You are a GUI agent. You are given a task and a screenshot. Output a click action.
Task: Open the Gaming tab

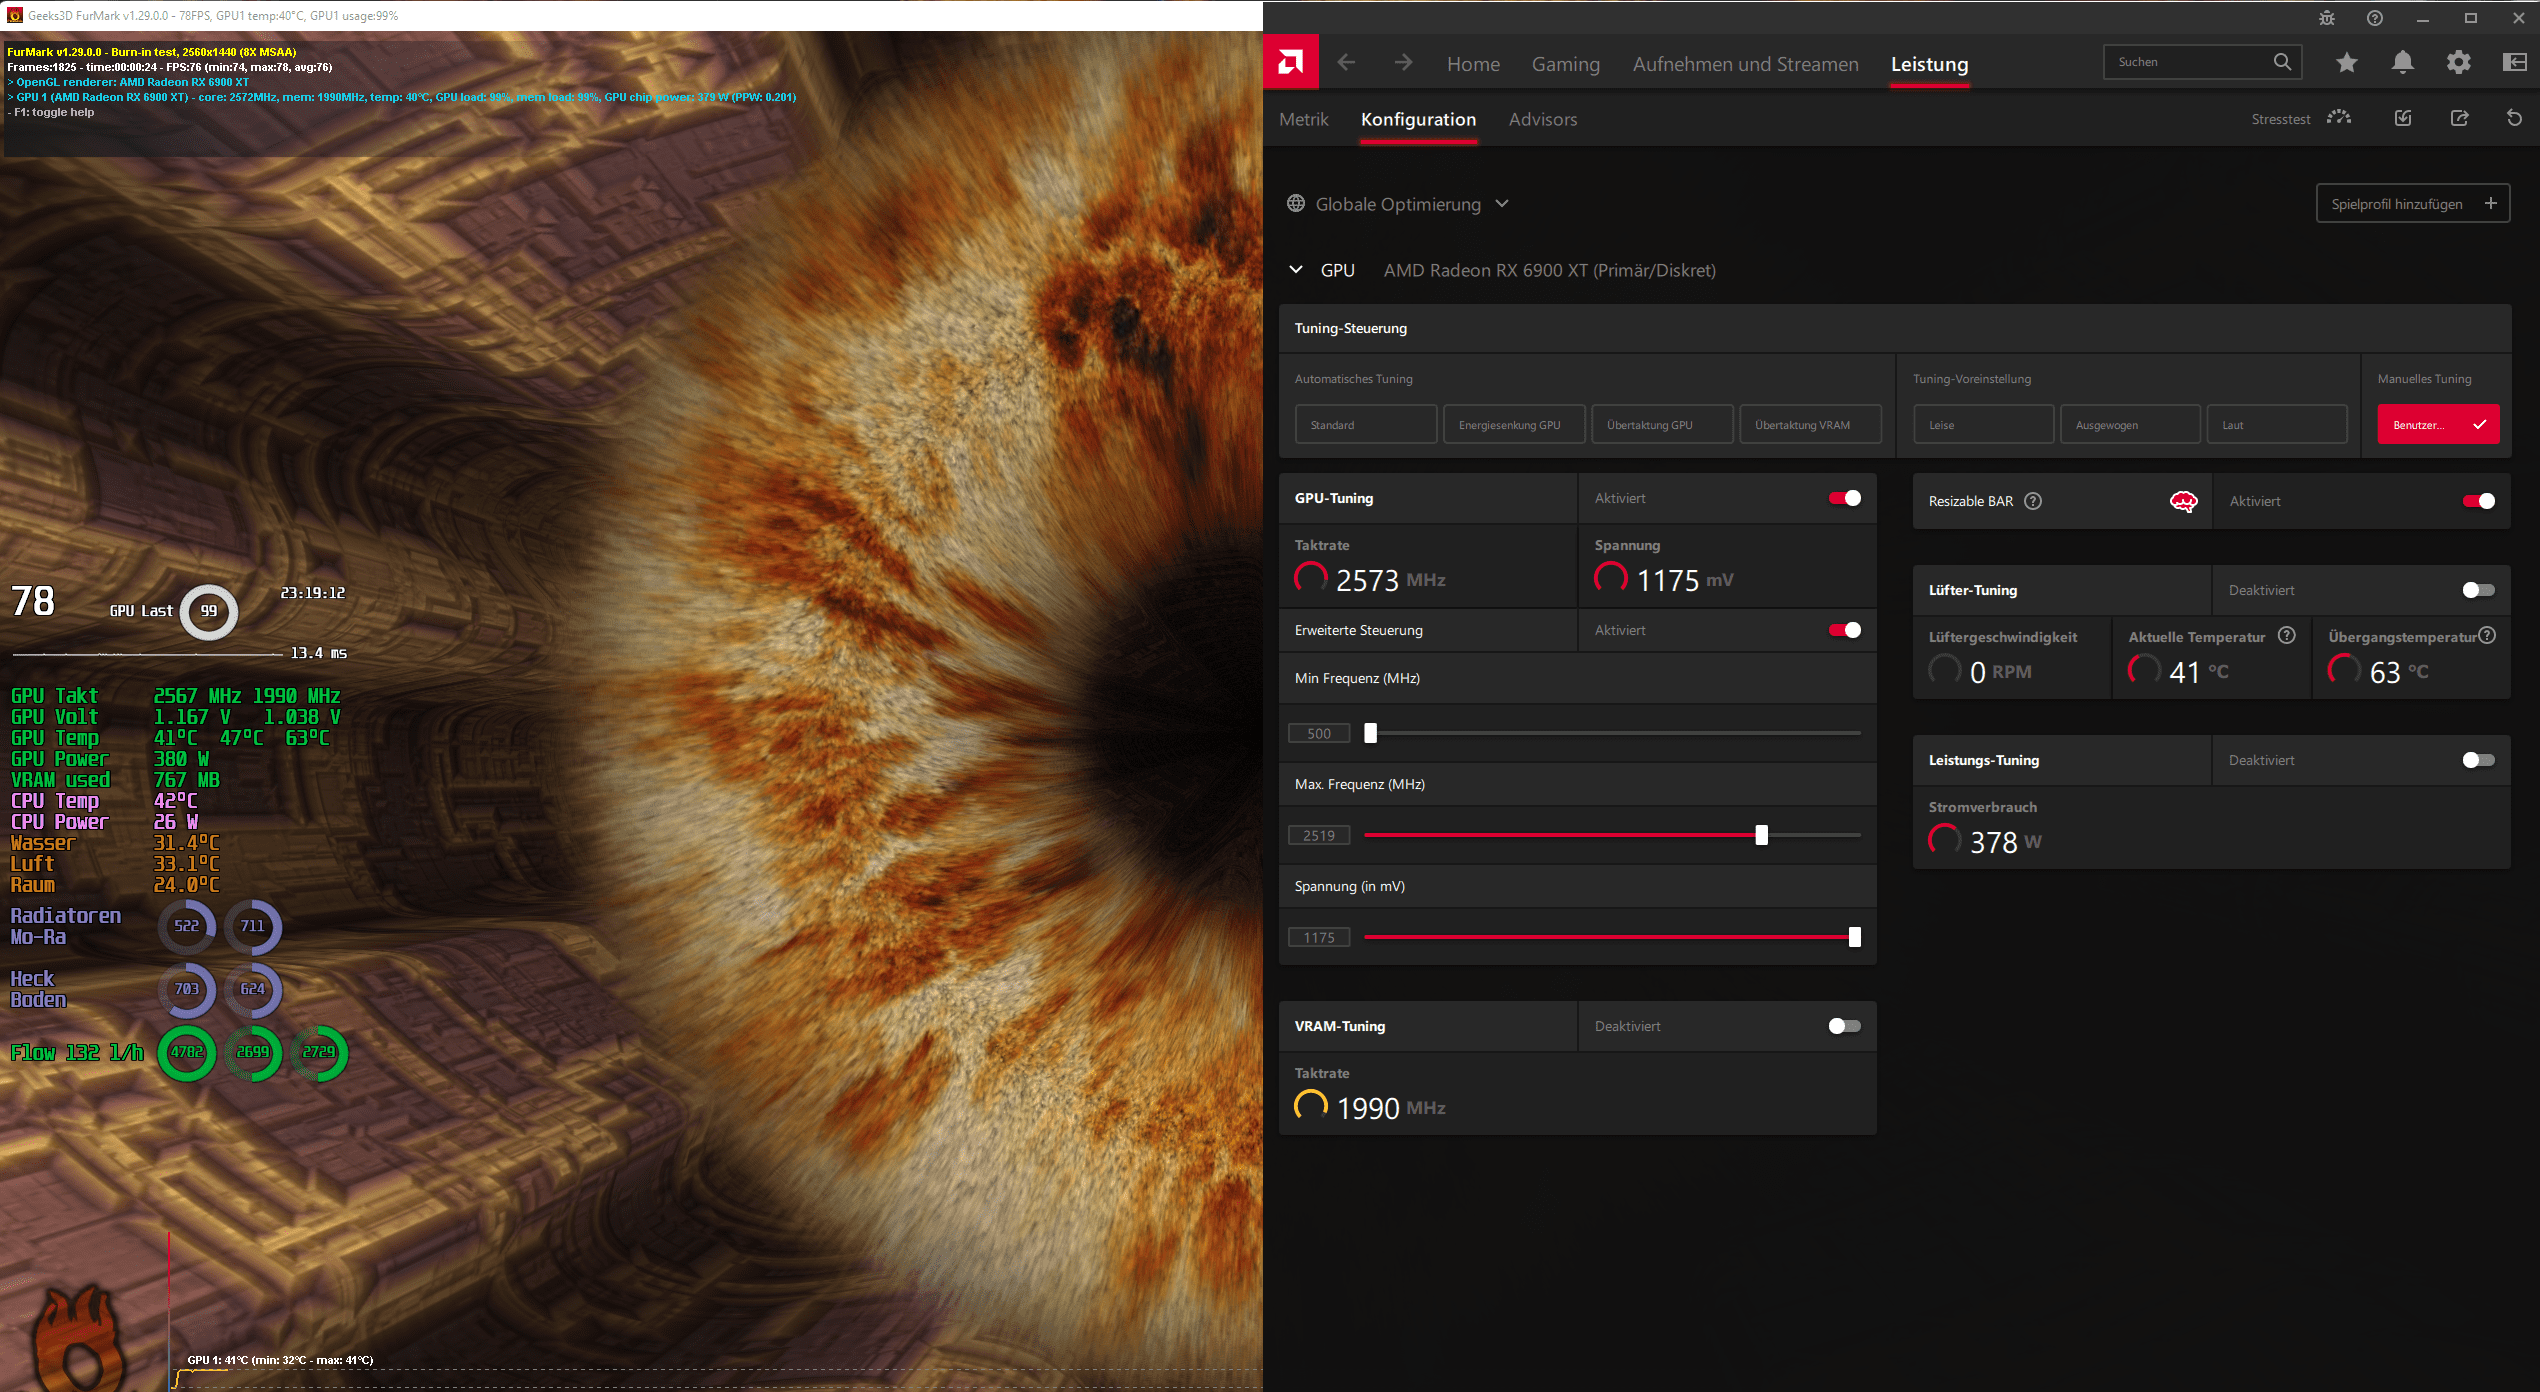[x=1565, y=64]
